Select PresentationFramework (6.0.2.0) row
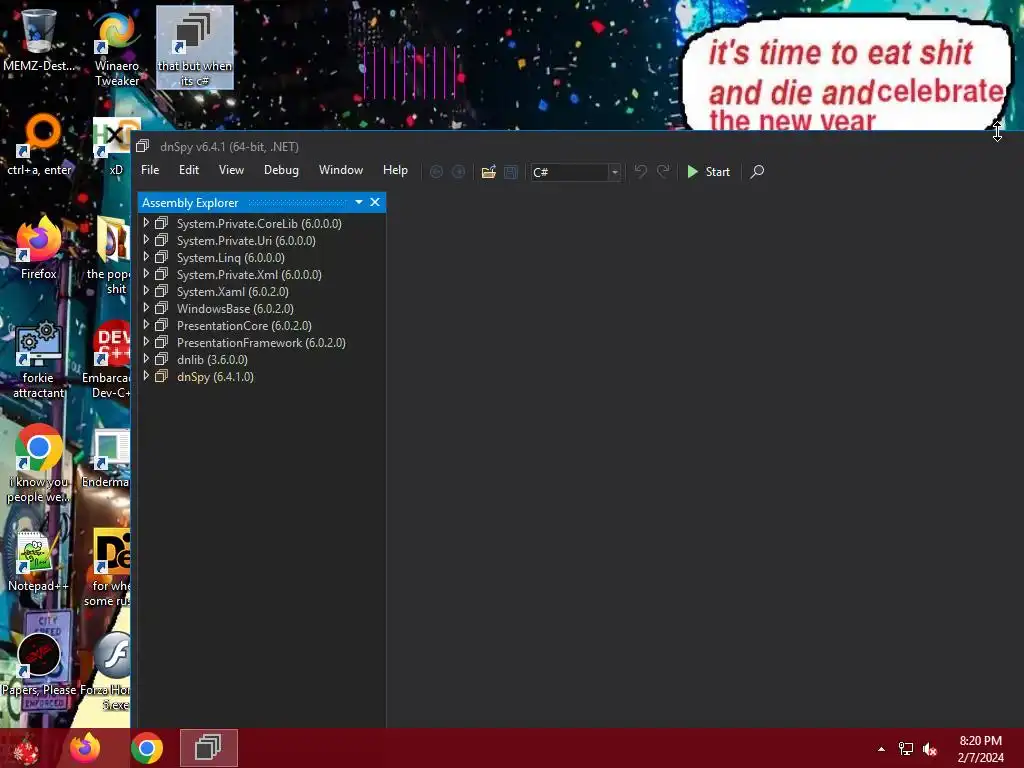1024x768 pixels. pyautogui.click(x=262, y=342)
